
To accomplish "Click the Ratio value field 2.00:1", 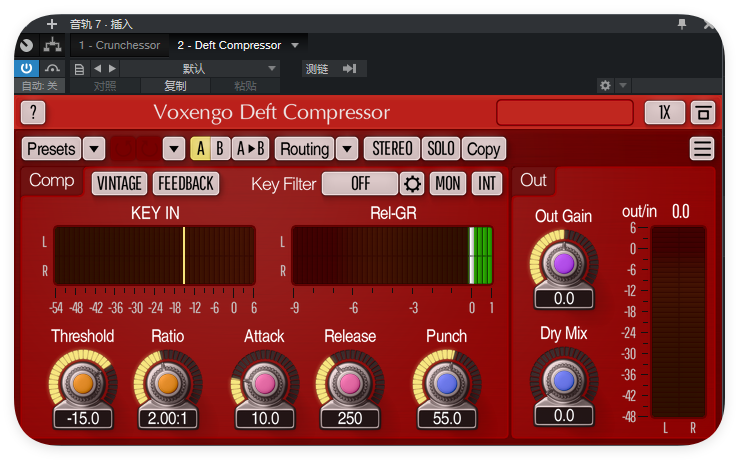I will point(168,419).
